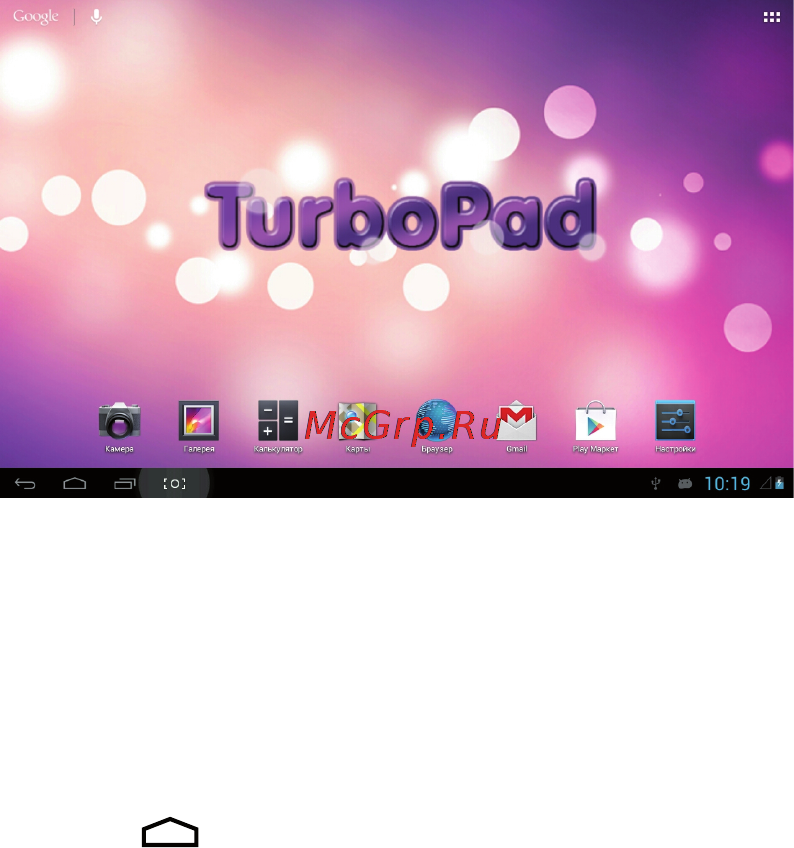Take a screenshot with the capture button

174,483
